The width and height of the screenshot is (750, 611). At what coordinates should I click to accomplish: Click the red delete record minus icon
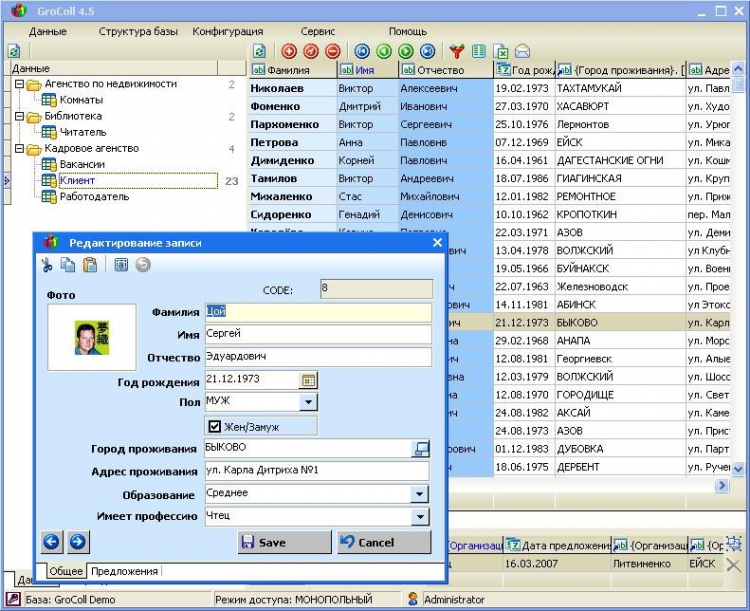tap(332, 51)
